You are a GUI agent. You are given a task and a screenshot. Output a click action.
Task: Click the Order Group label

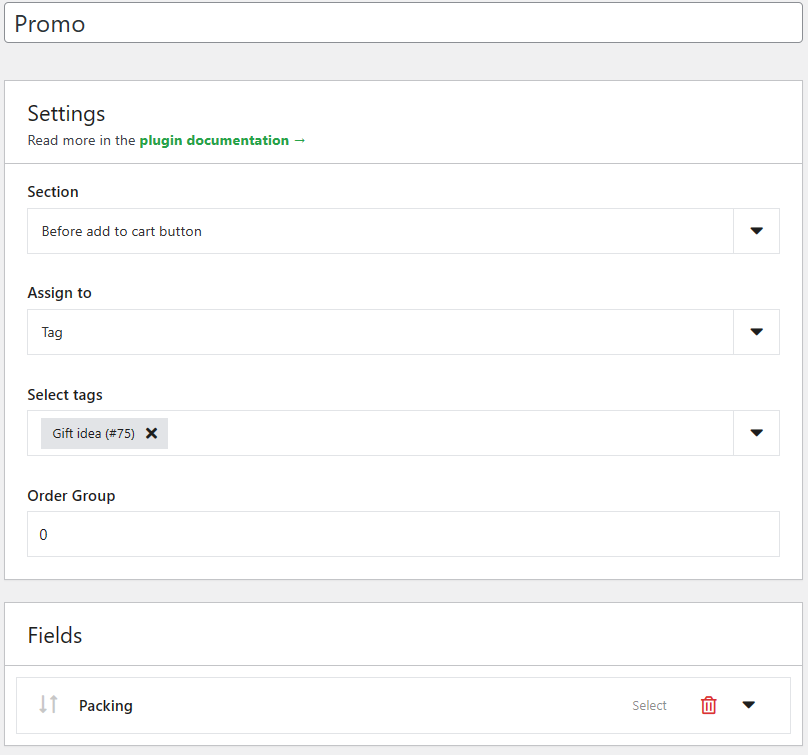71,496
